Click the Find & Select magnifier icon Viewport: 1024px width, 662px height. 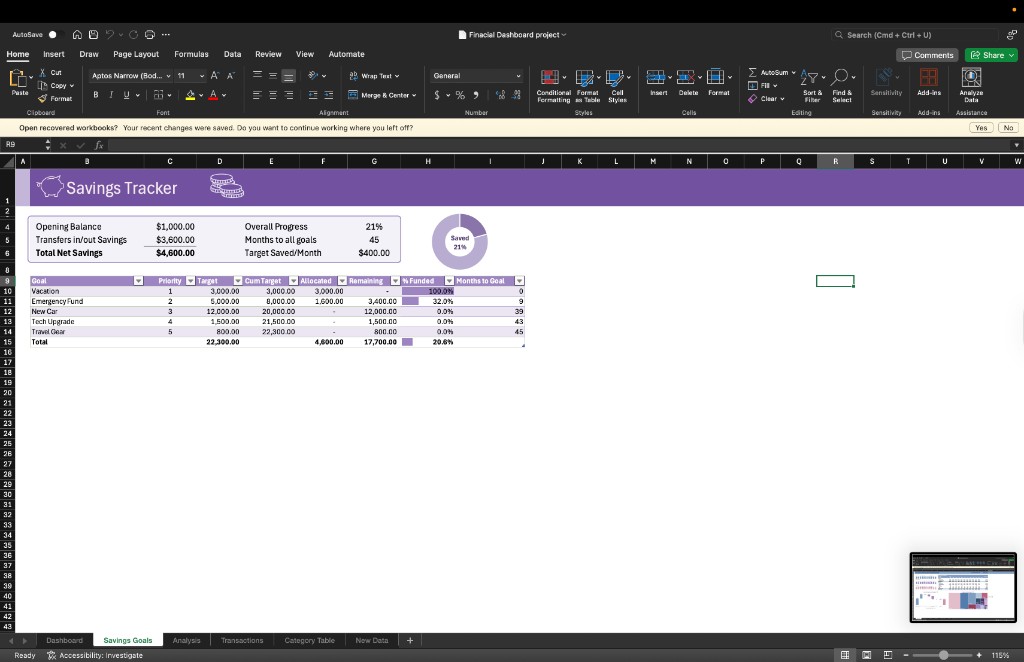[842, 78]
